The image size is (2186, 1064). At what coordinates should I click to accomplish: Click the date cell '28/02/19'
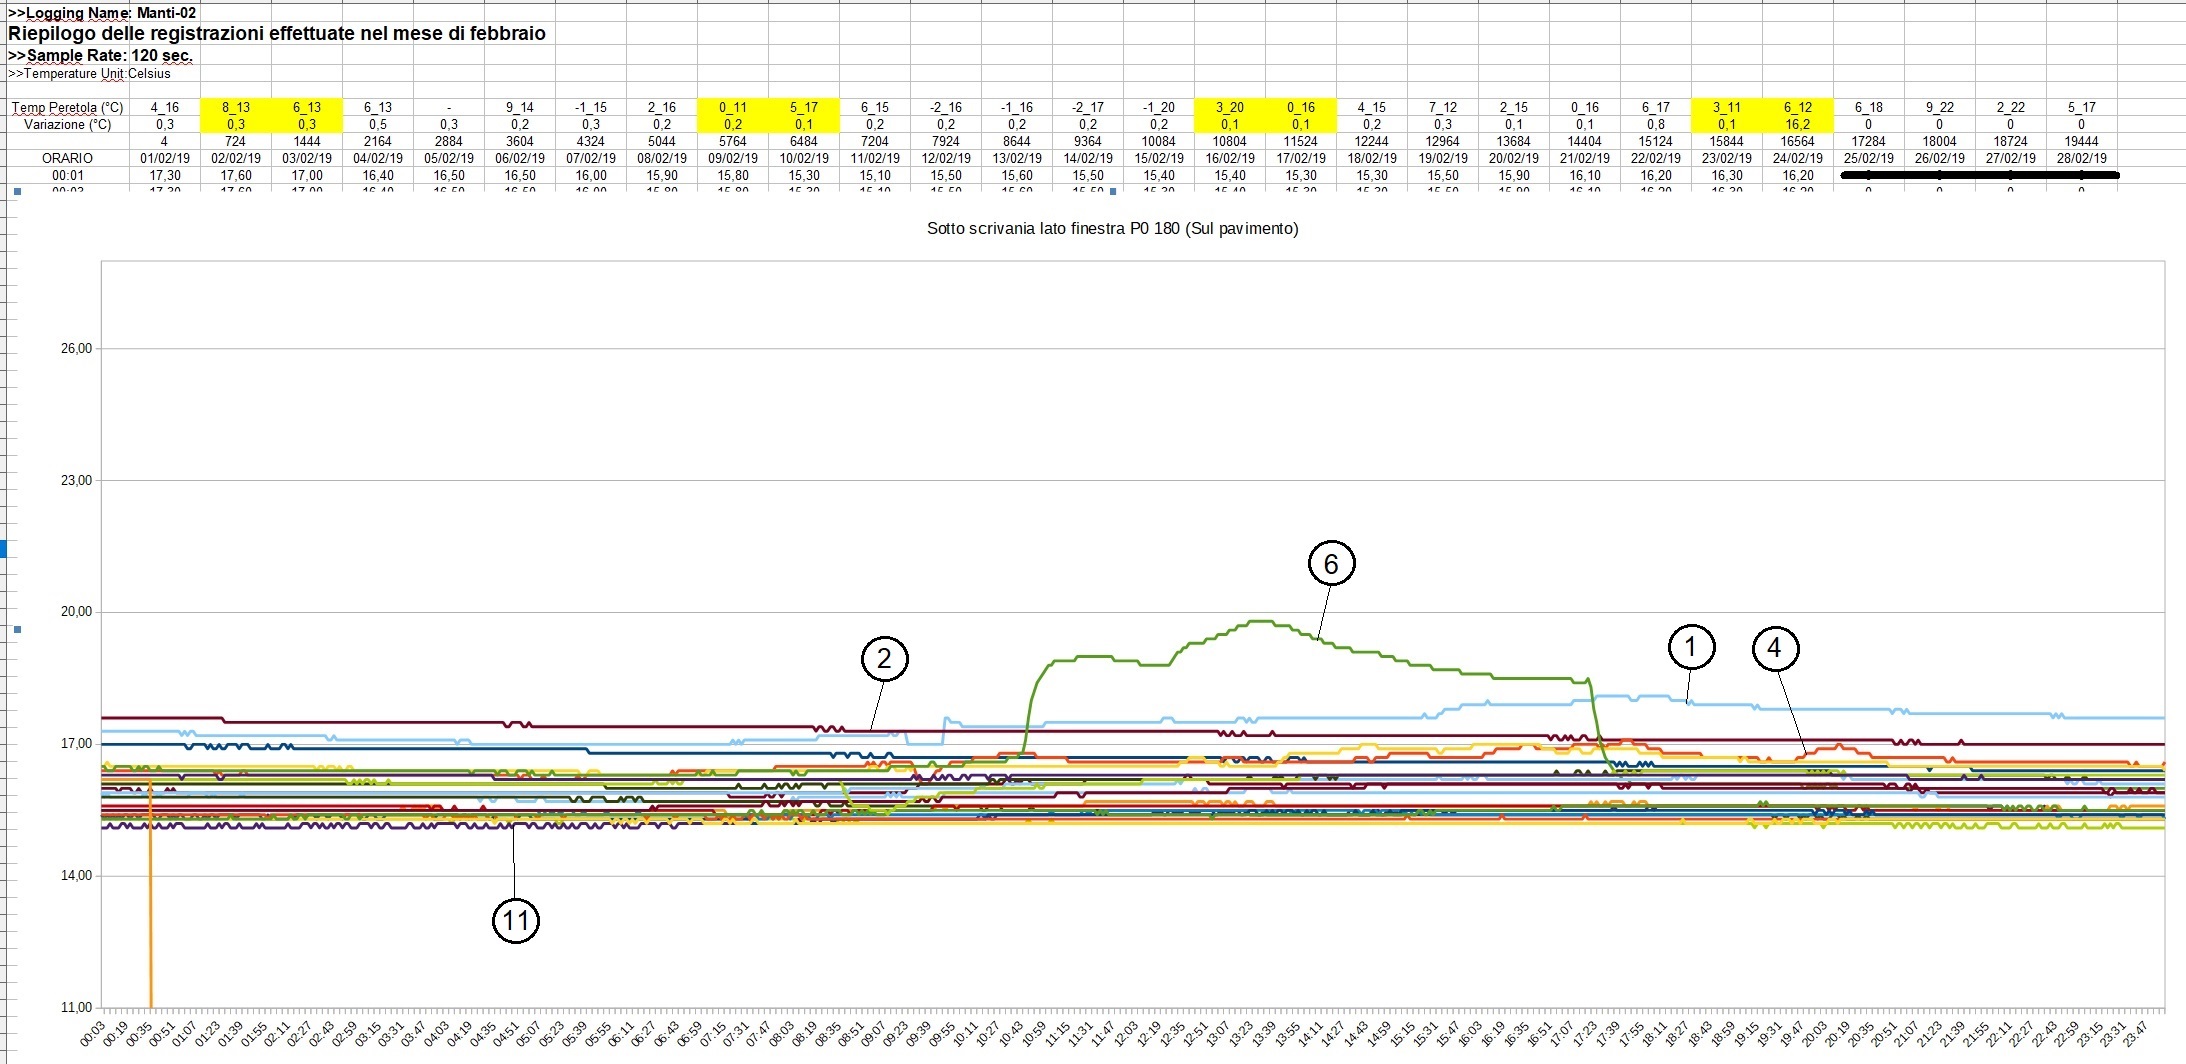2081,158
